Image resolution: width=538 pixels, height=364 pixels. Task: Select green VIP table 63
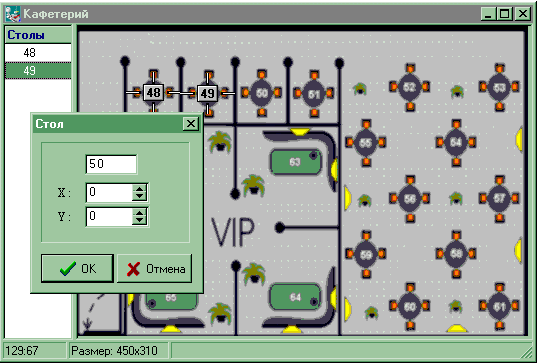(296, 162)
